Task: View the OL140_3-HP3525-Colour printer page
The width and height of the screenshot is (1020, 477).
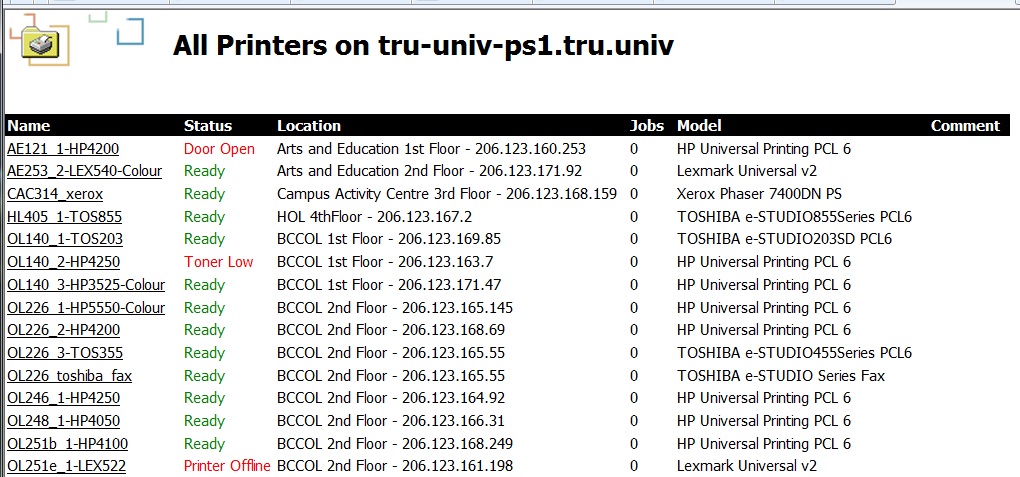Action: [x=86, y=285]
